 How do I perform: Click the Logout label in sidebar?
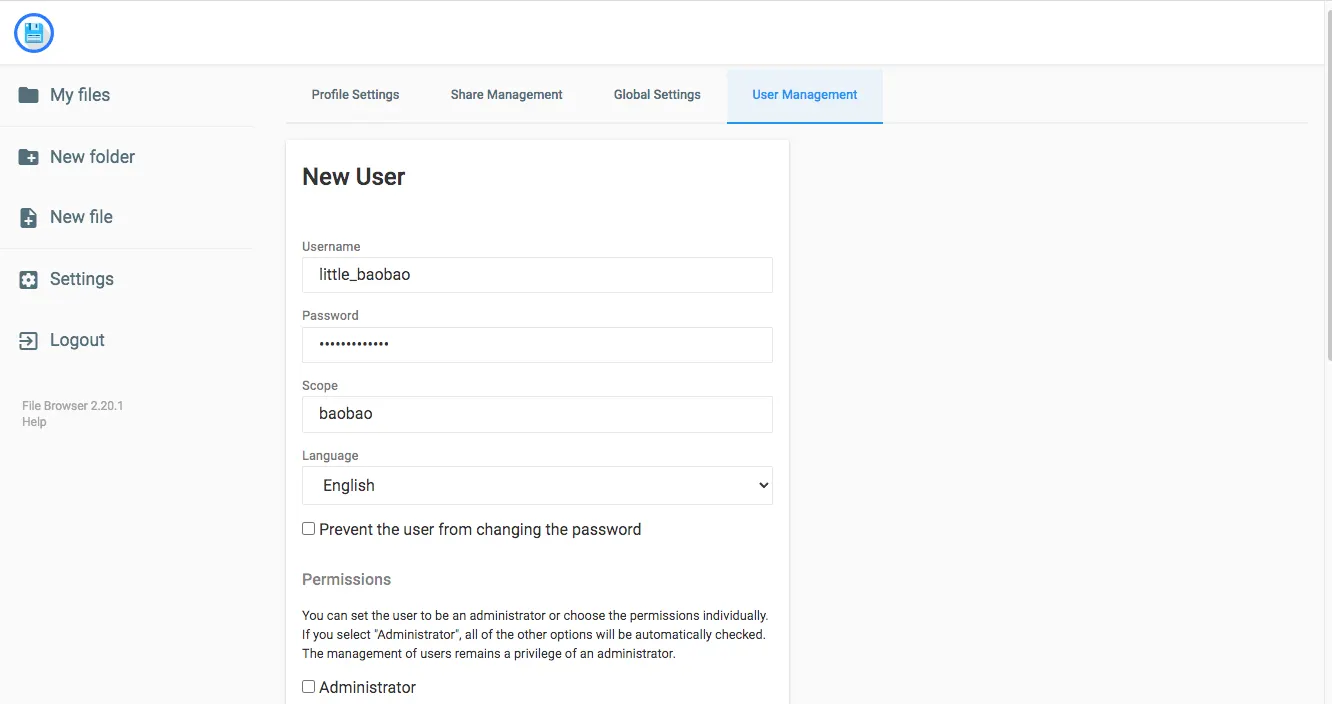pyautogui.click(x=77, y=340)
